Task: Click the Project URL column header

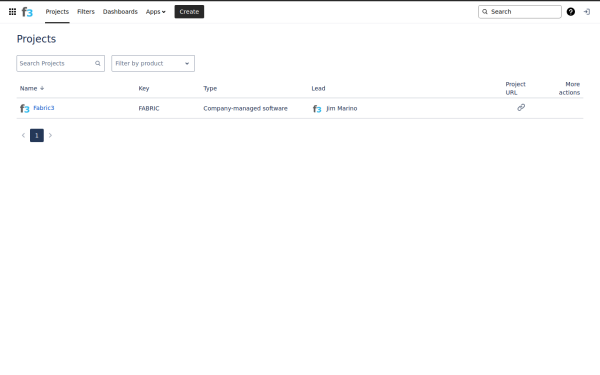Action: (x=515, y=88)
